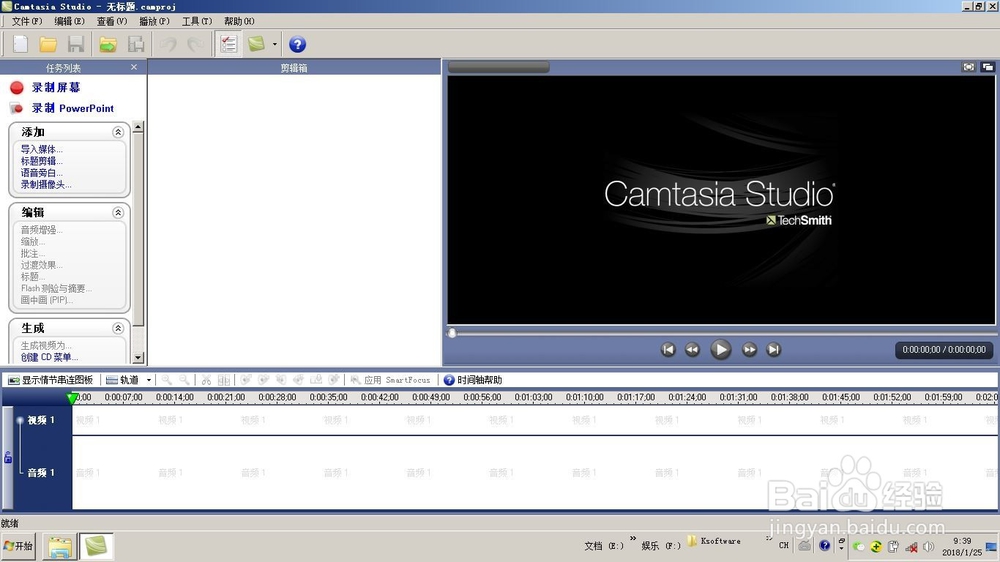Open the 编辑(E) menu
This screenshot has width=1000, height=562.
tap(69, 21)
